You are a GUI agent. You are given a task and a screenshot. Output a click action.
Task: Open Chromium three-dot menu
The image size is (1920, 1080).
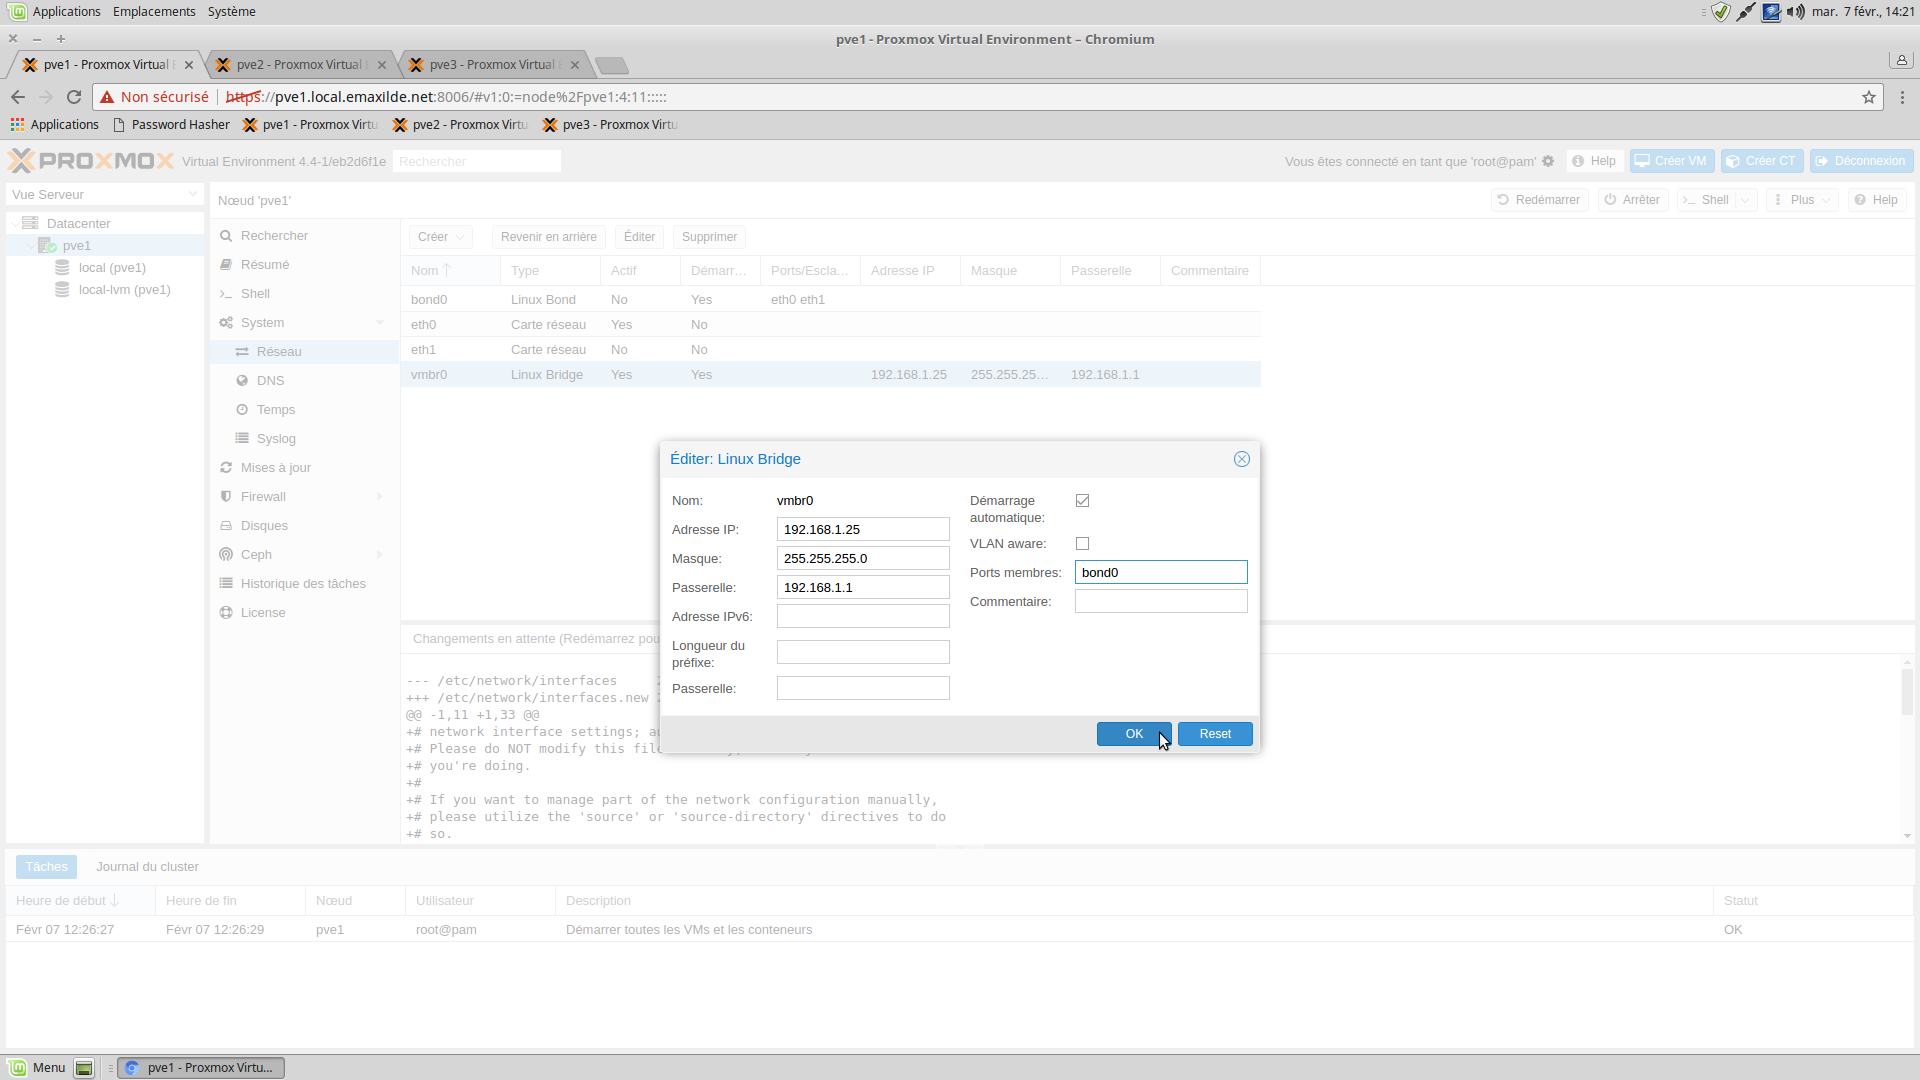tap(1902, 97)
